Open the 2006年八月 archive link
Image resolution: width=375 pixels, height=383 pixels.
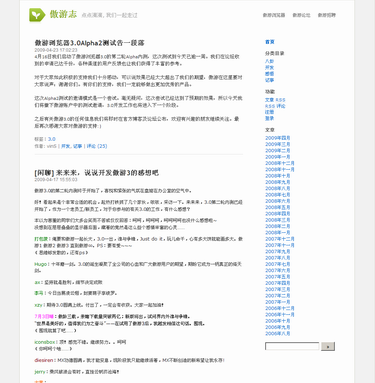(x=278, y=333)
